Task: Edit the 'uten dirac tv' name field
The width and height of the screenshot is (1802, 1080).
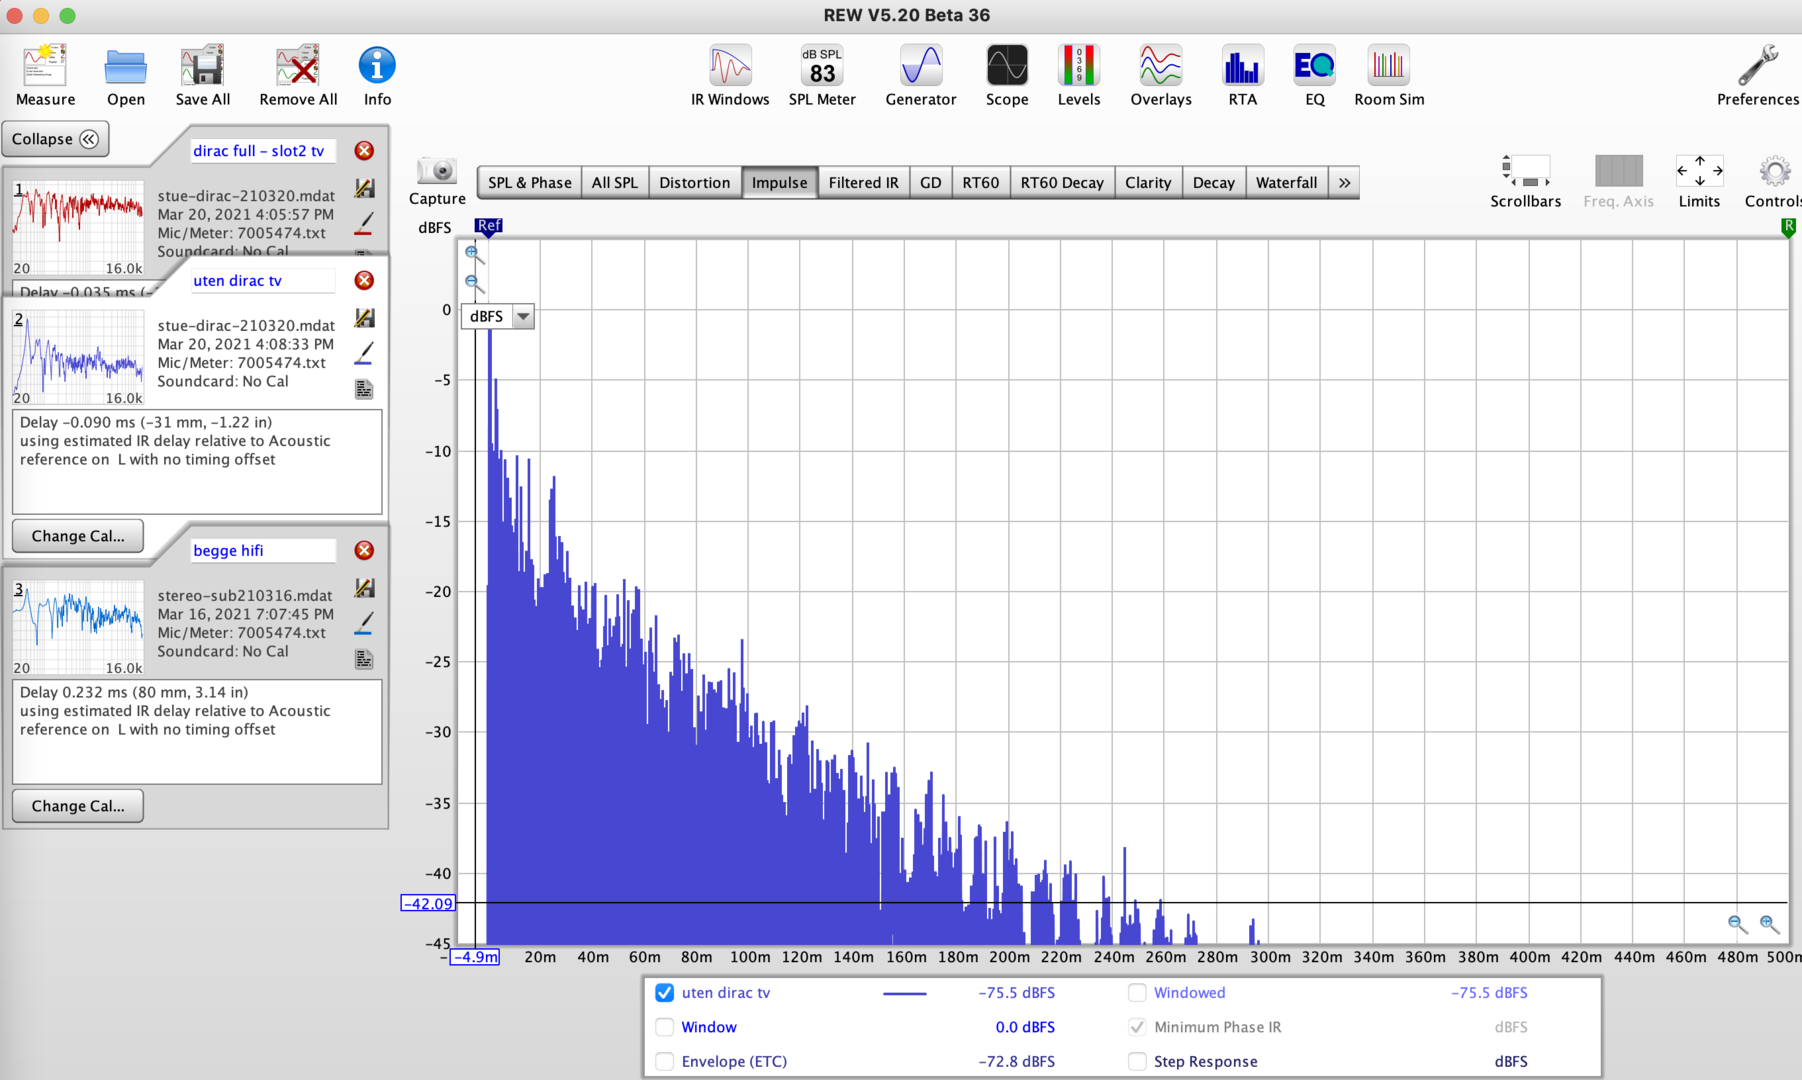Action: point(263,280)
